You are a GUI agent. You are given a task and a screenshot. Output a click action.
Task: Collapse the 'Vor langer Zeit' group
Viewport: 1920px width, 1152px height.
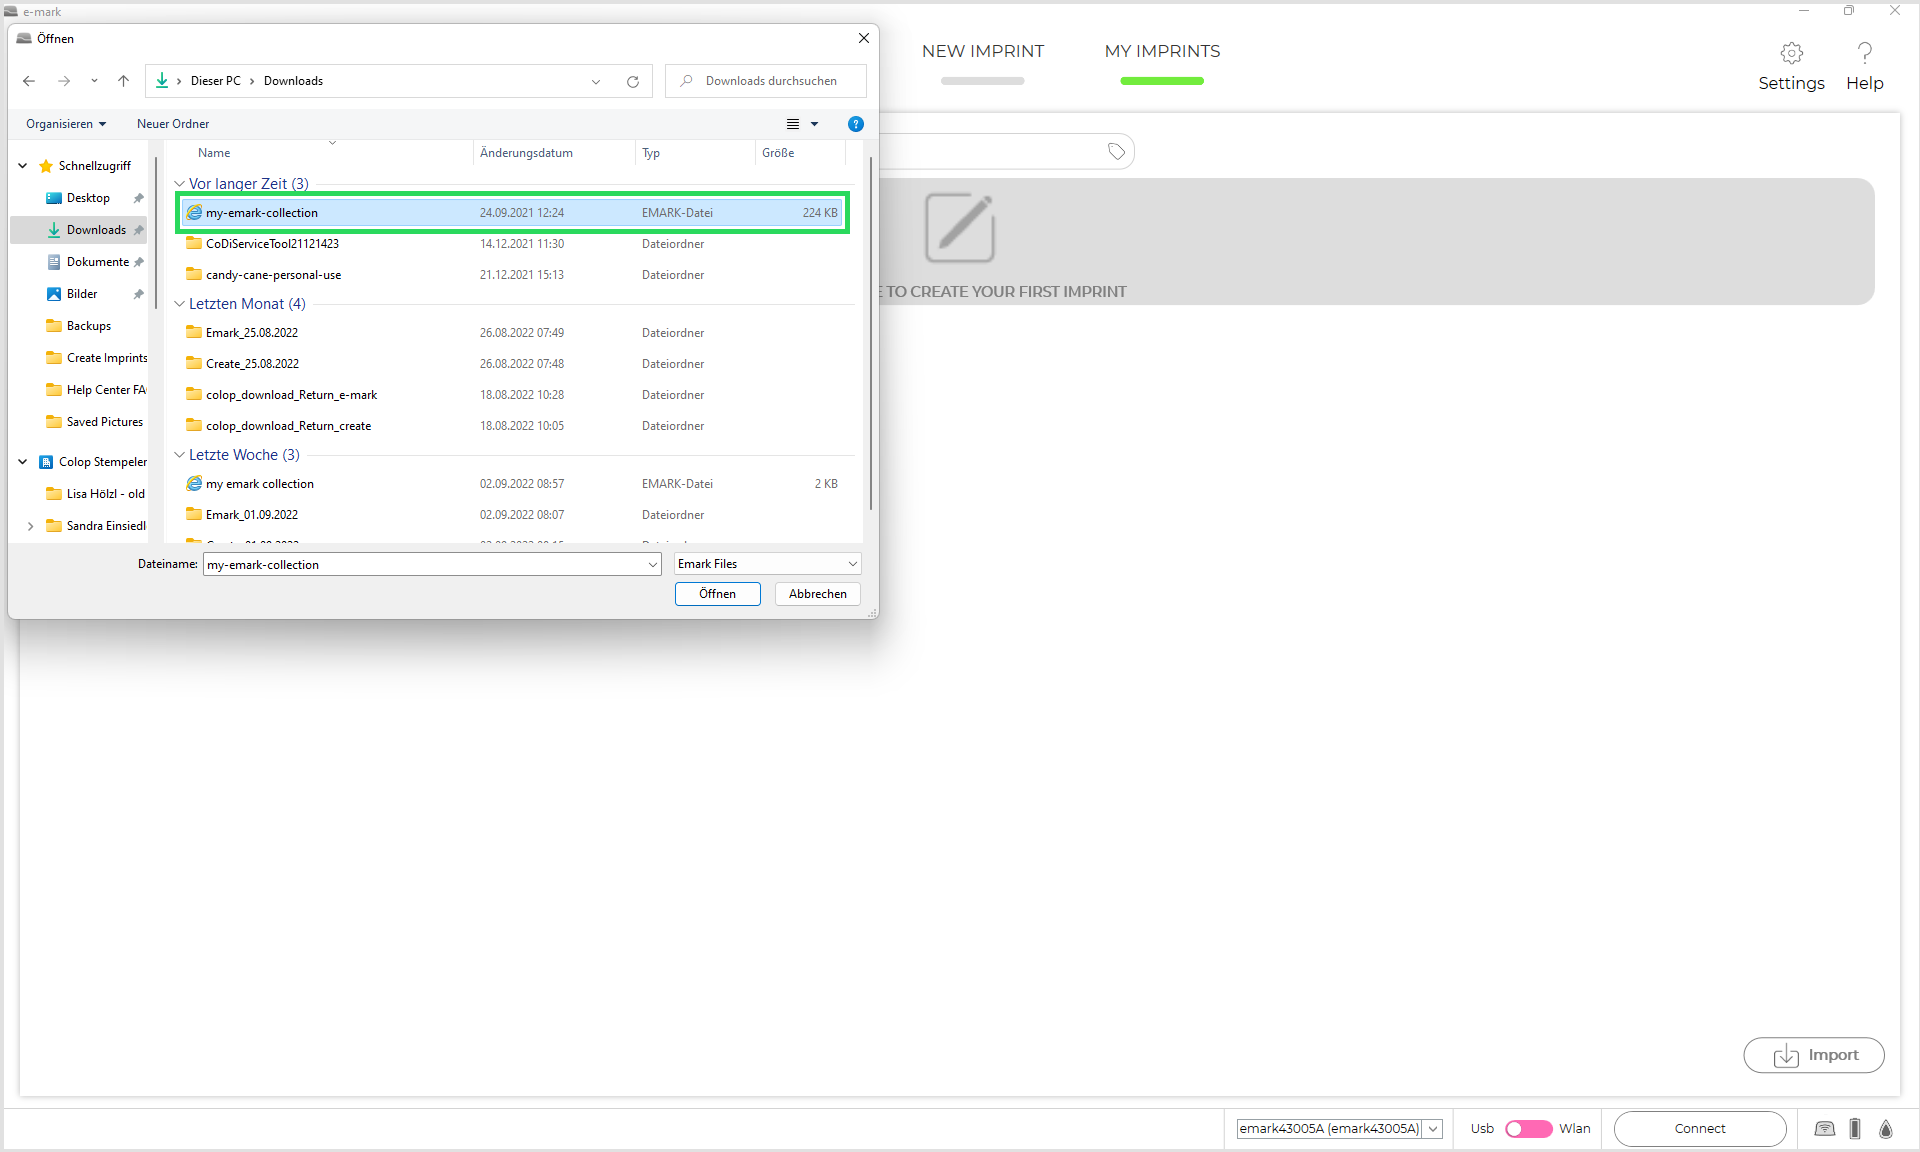pos(180,184)
